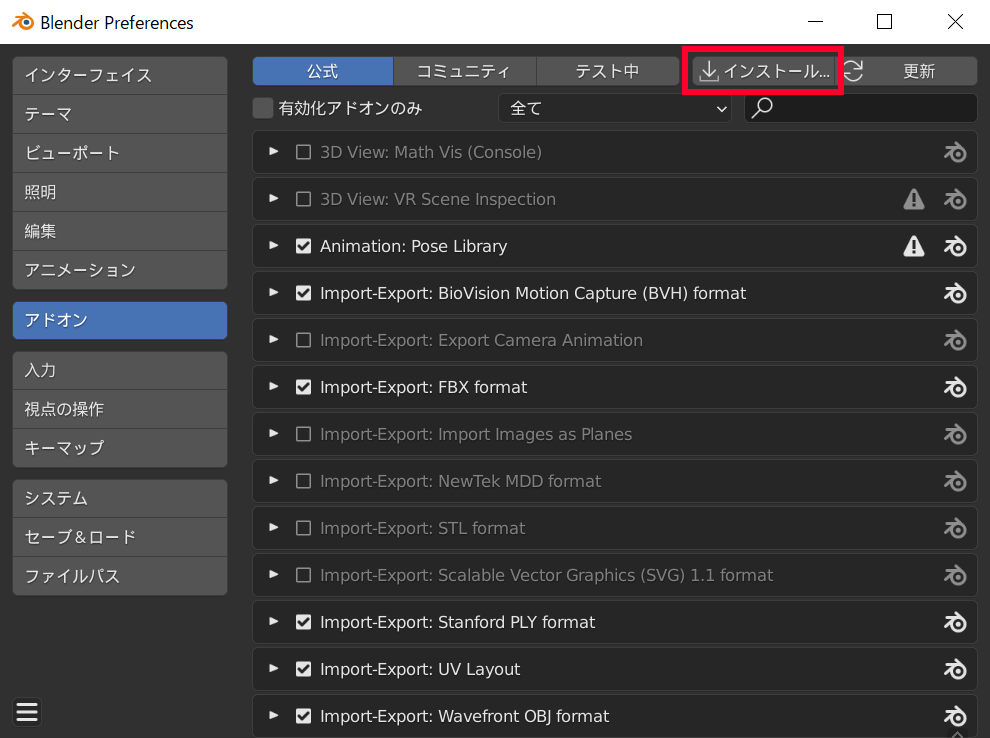Enable the 3D View: Math Vis (Console) addon
990x738 pixels.
point(304,152)
